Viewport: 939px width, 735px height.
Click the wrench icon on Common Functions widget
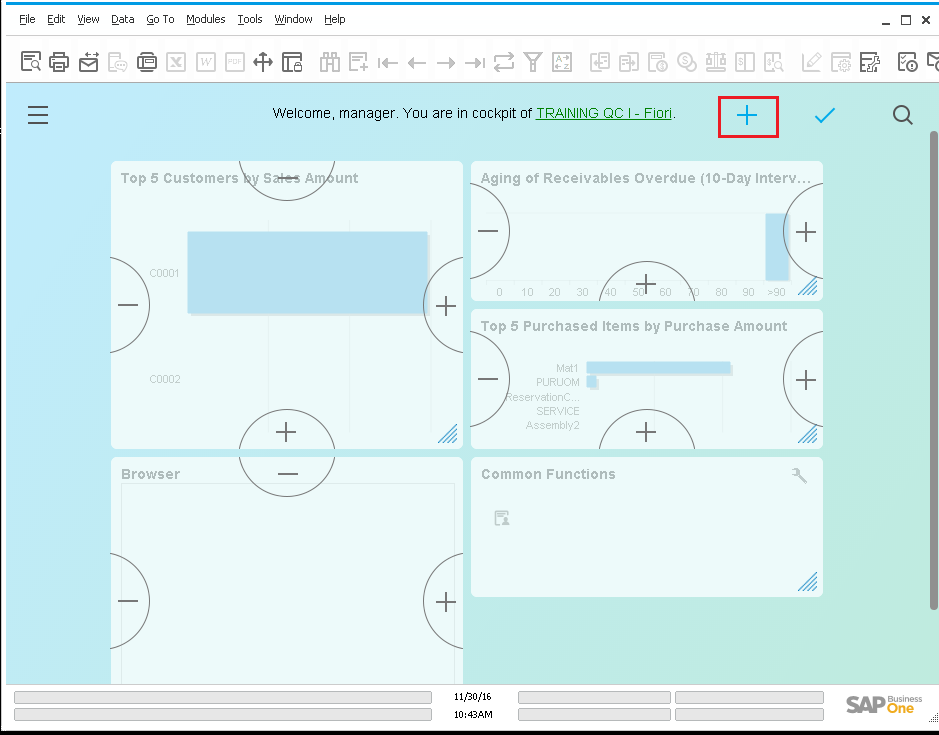[x=798, y=474]
